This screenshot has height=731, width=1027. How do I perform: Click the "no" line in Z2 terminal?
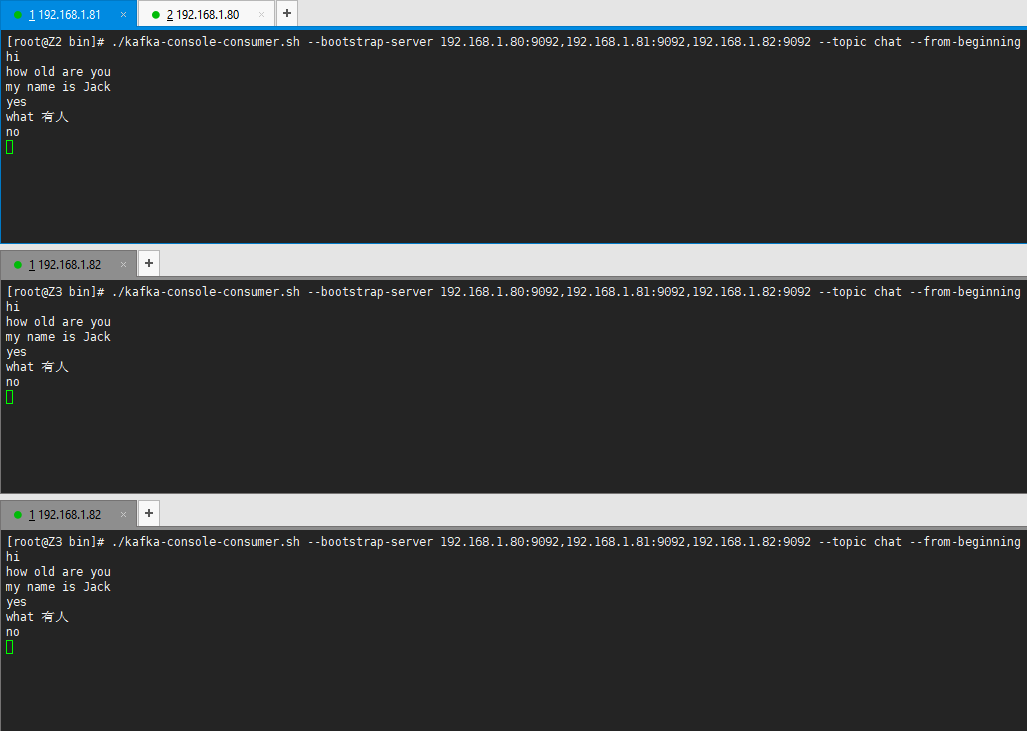coord(13,132)
